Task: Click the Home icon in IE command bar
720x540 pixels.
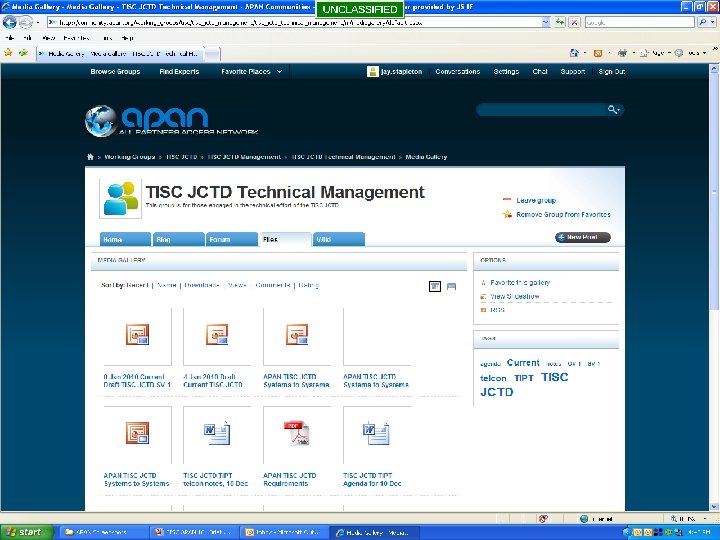Action: [574, 53]
